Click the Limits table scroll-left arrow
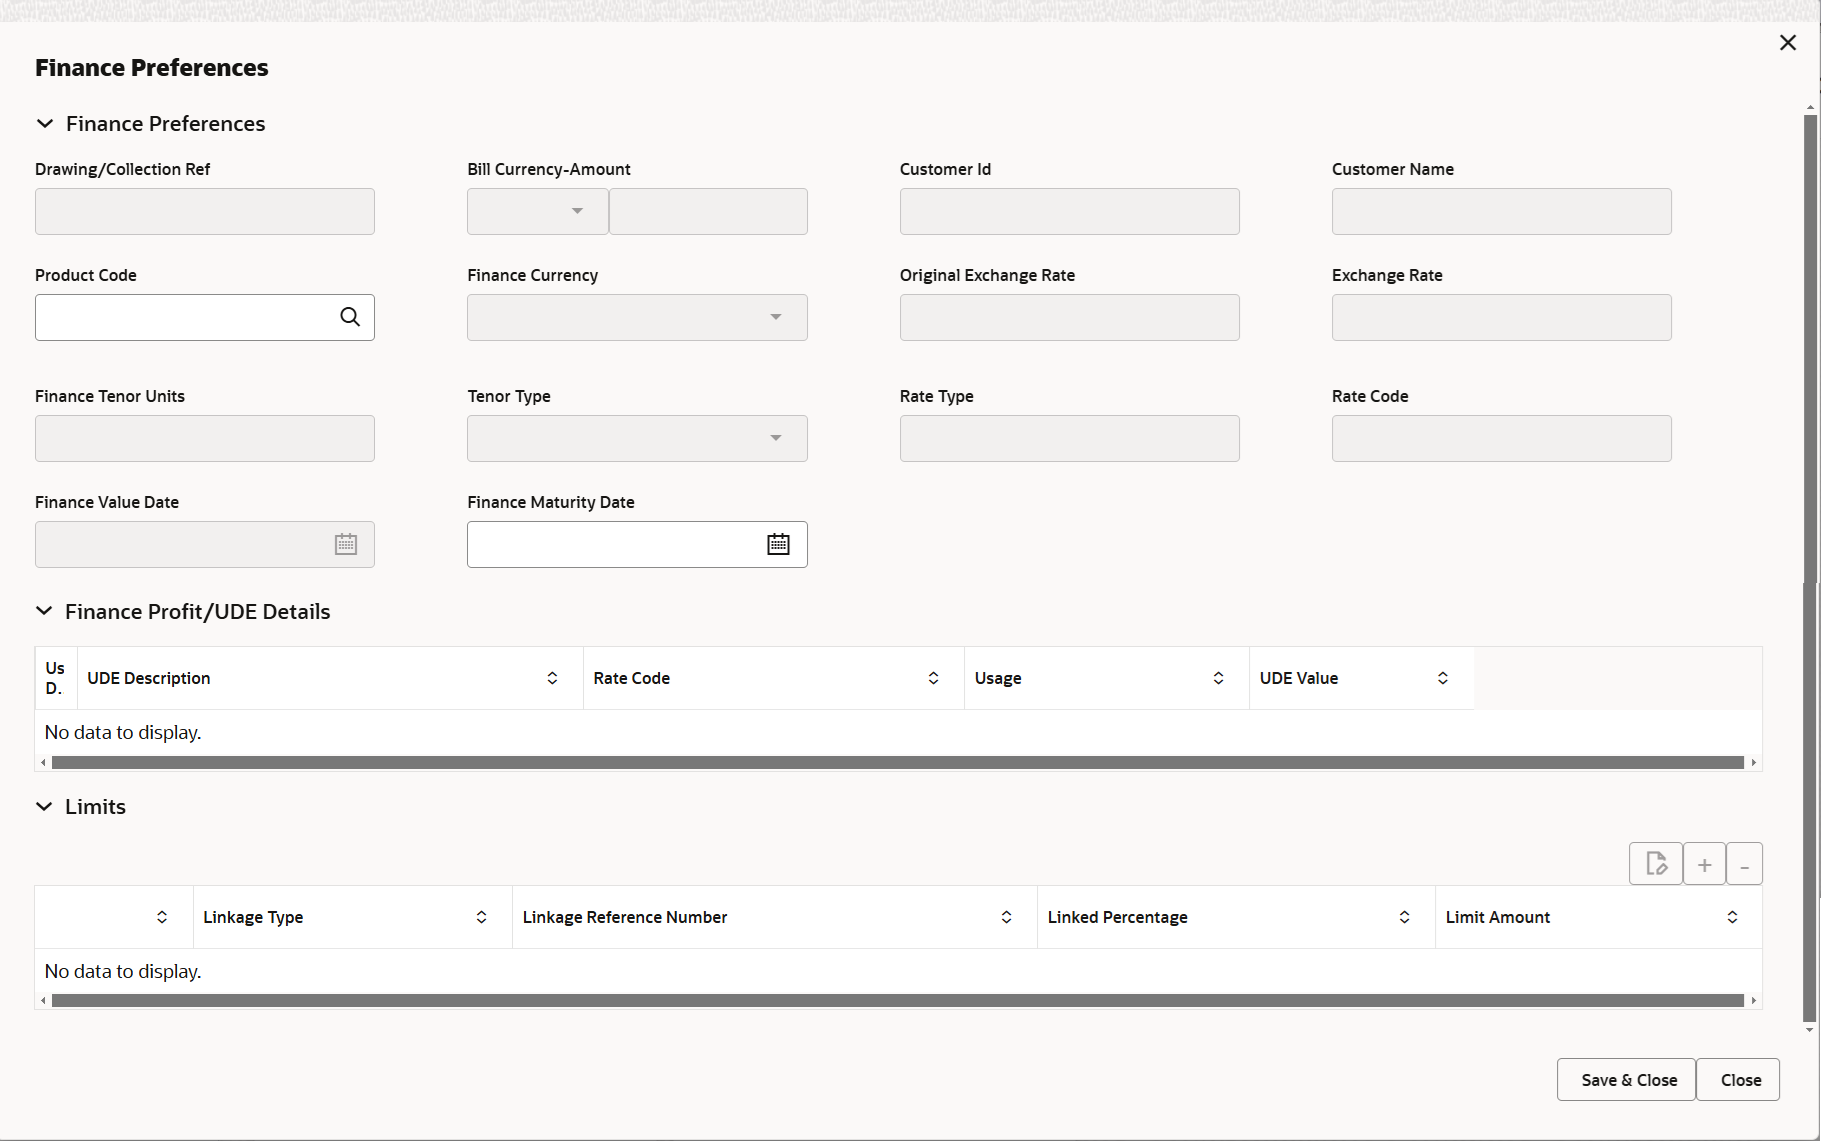1825x1142 pixels. 43,1001
